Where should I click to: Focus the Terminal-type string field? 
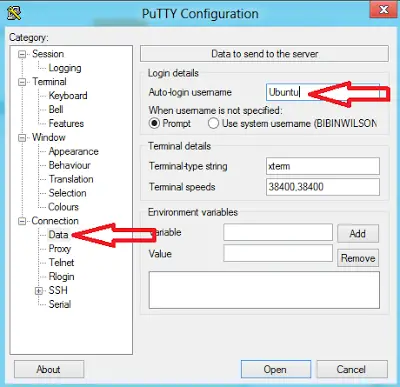323,166
